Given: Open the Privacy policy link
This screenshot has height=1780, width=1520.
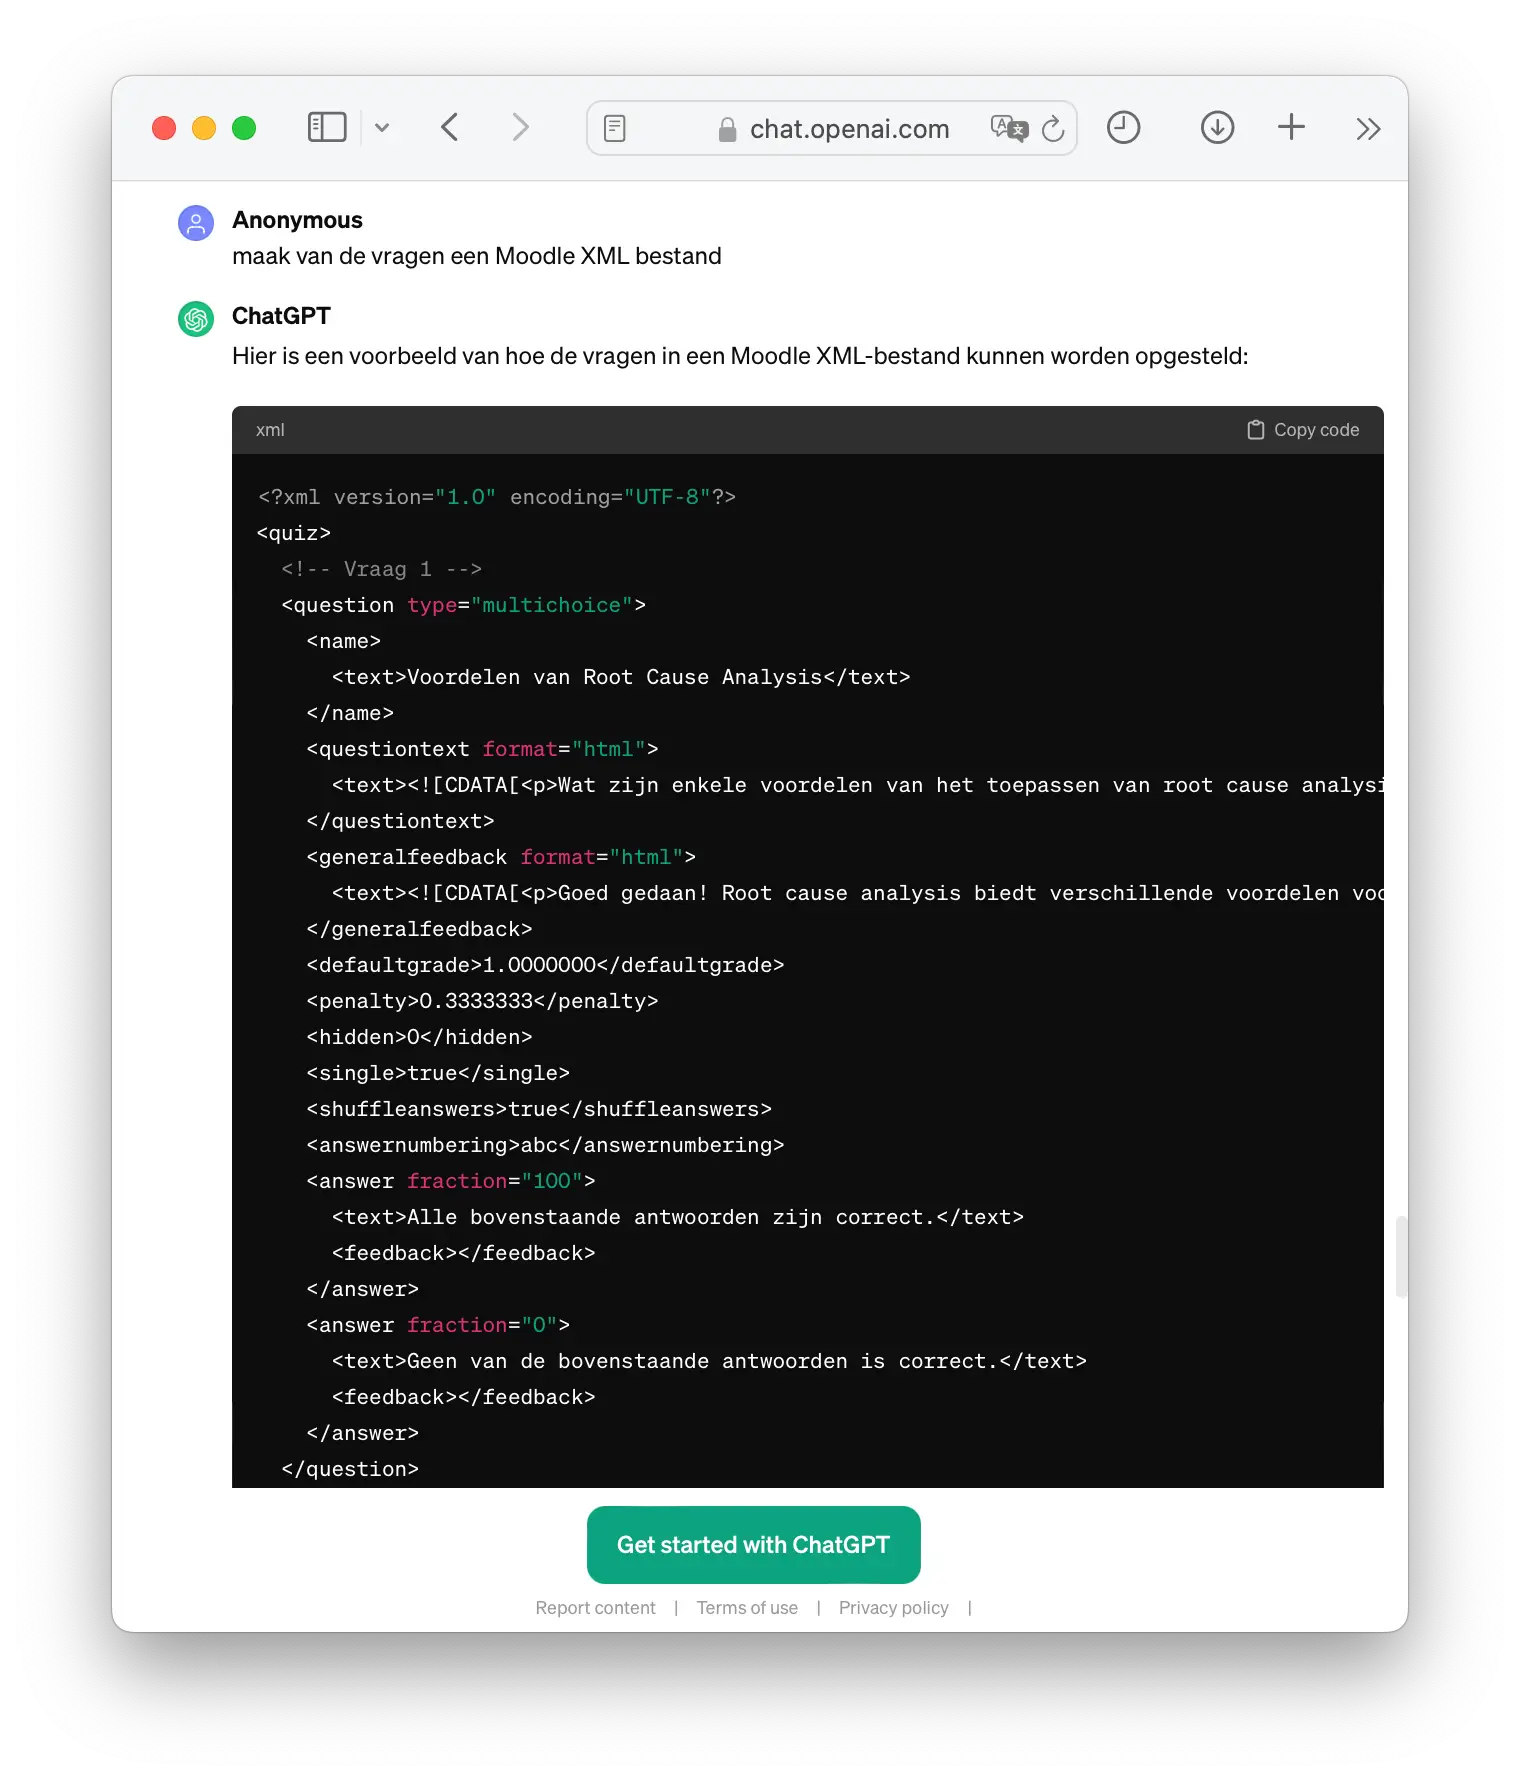Looking at the screenshot, I should point(894,1608).
